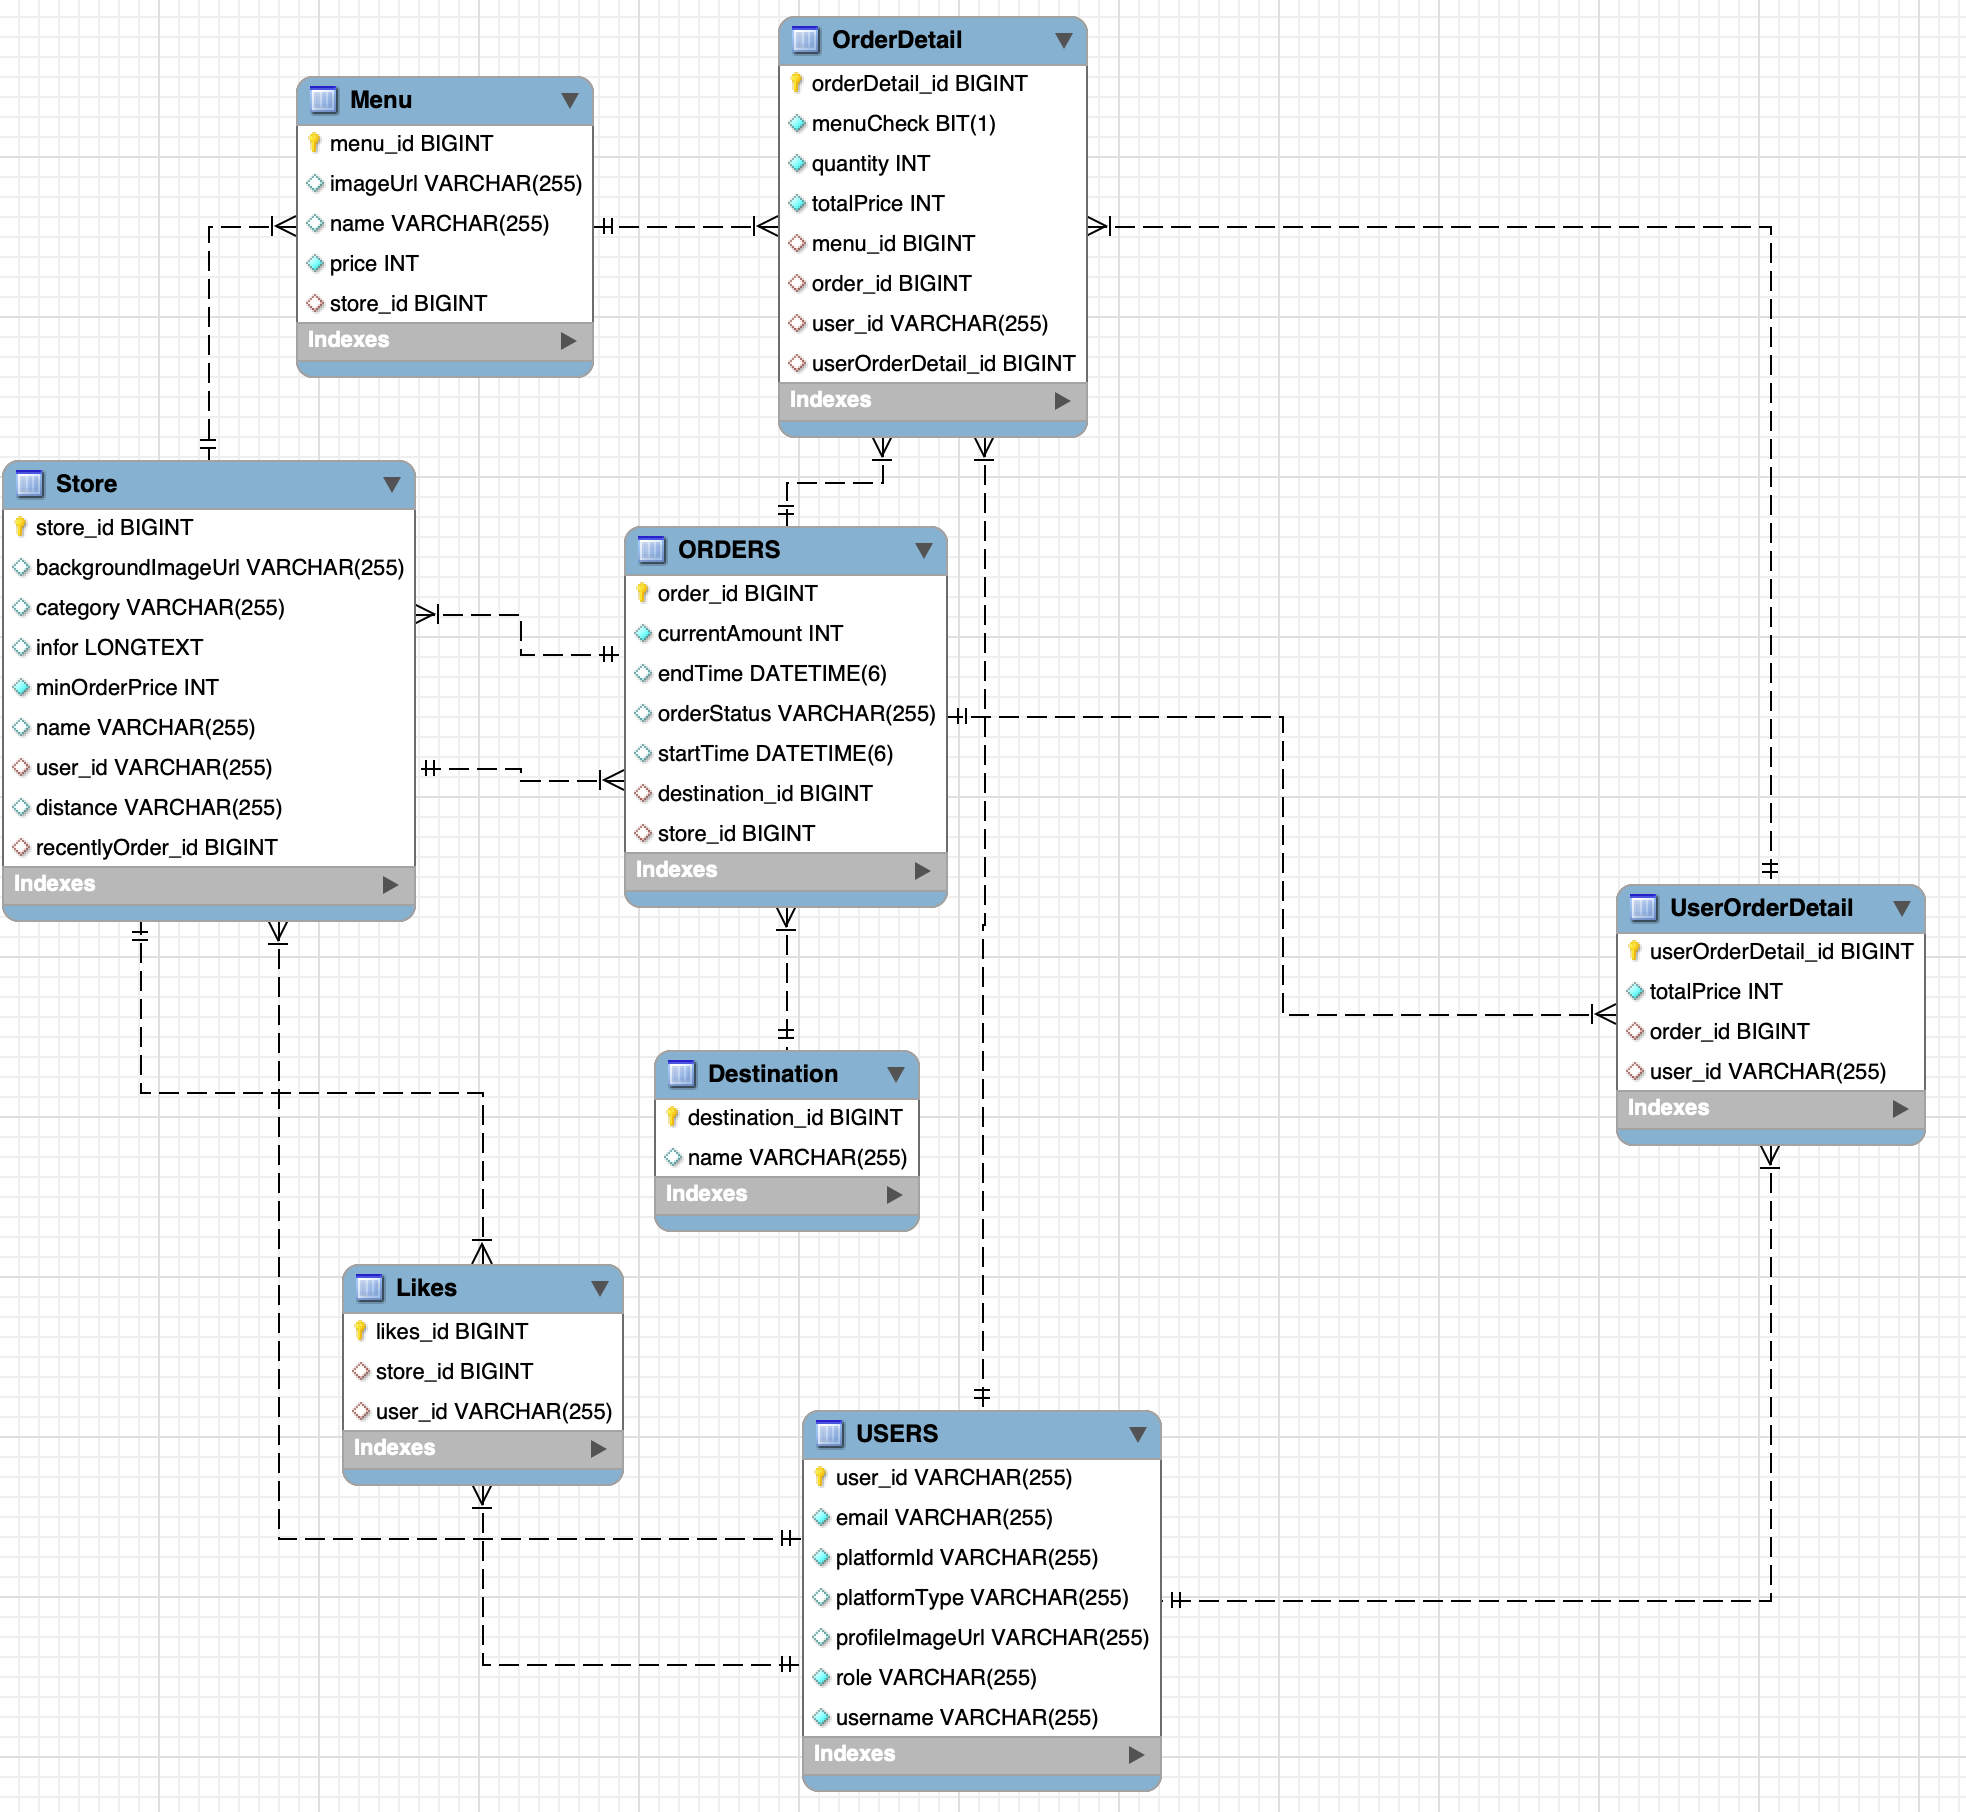This screenshot has width=1966, height=1812.
Task: Collapse the Store table
Action: [x=393, y=484]
